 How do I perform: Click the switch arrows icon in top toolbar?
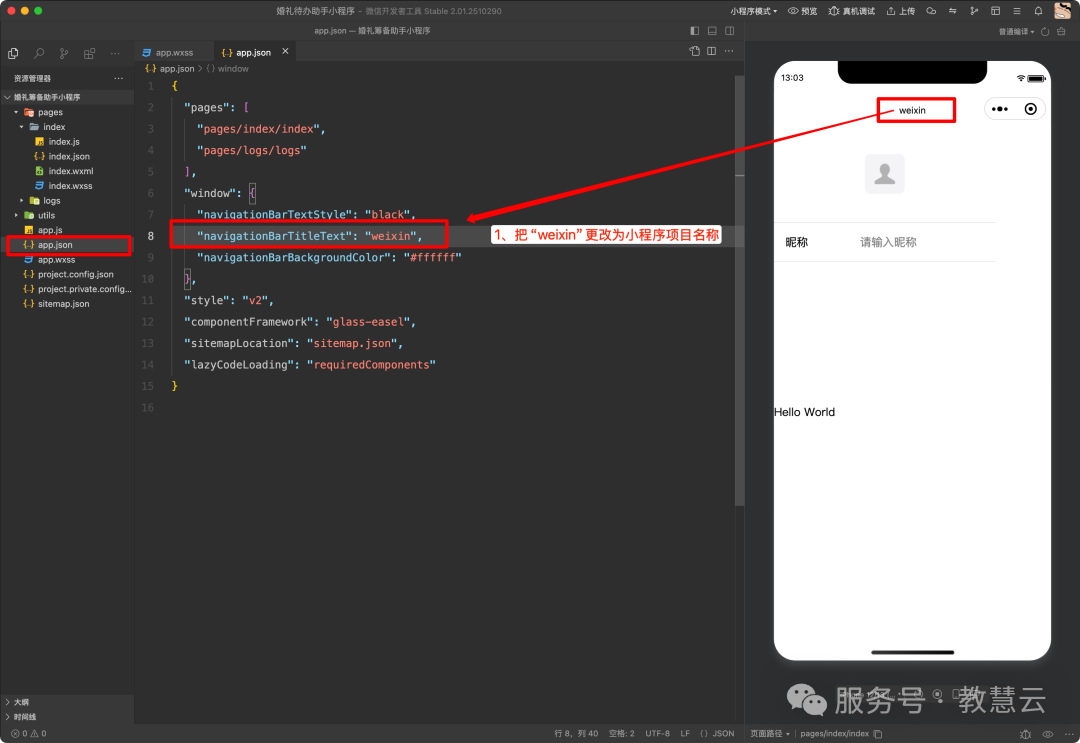(953, 11)
